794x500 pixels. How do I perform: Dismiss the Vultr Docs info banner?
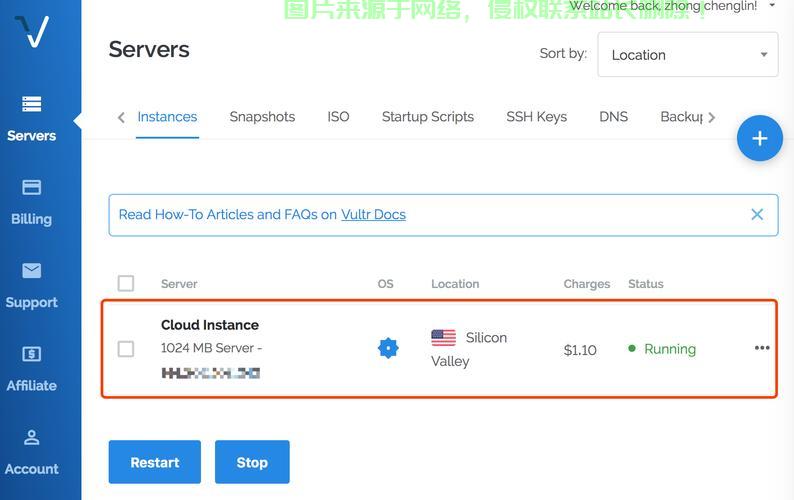[x=757, y=214]
